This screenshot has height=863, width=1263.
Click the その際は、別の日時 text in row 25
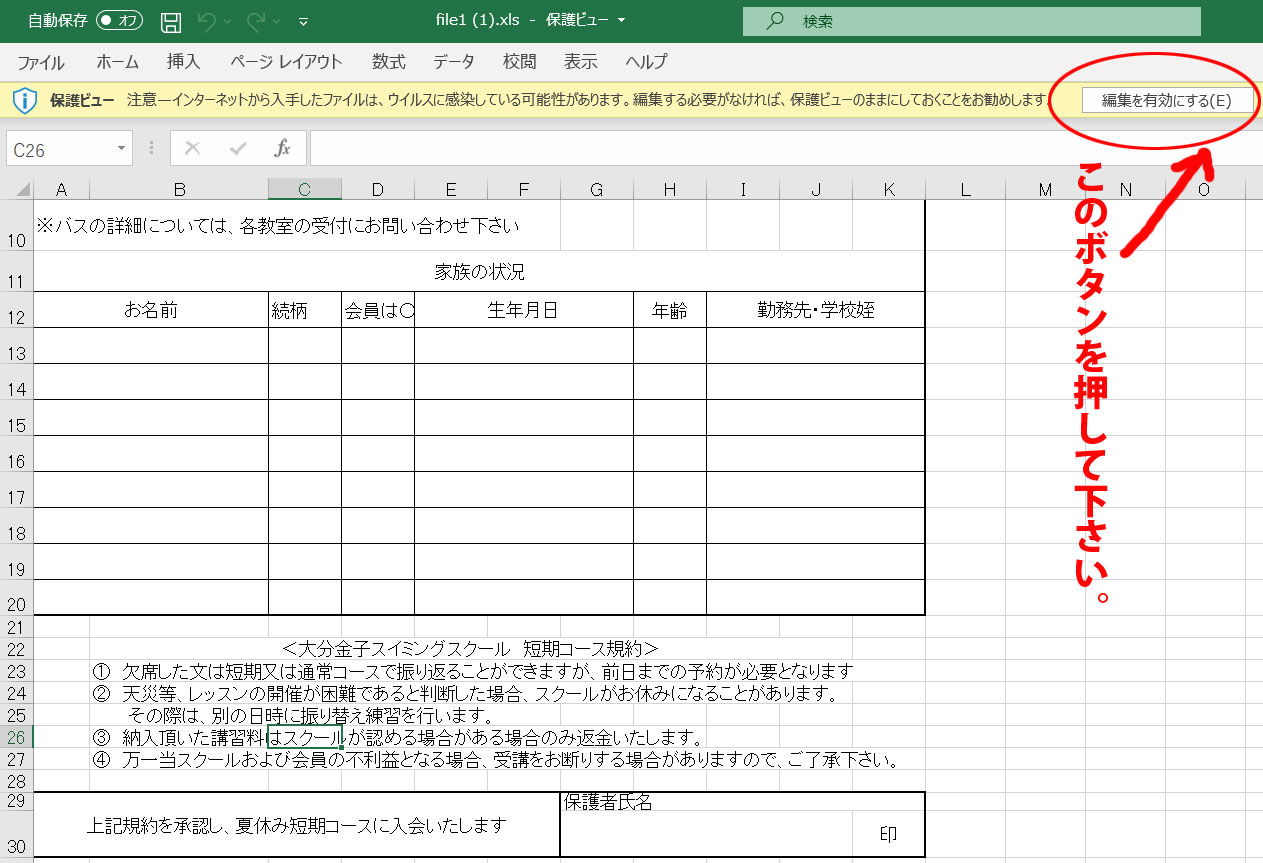coord(311,716)
